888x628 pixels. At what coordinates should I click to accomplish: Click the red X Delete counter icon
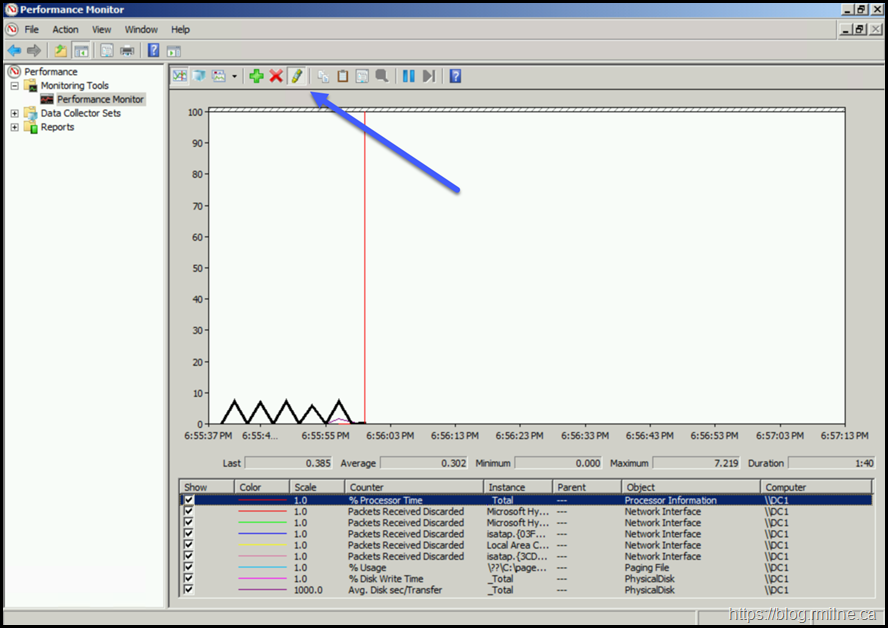[x=276, y=76]
